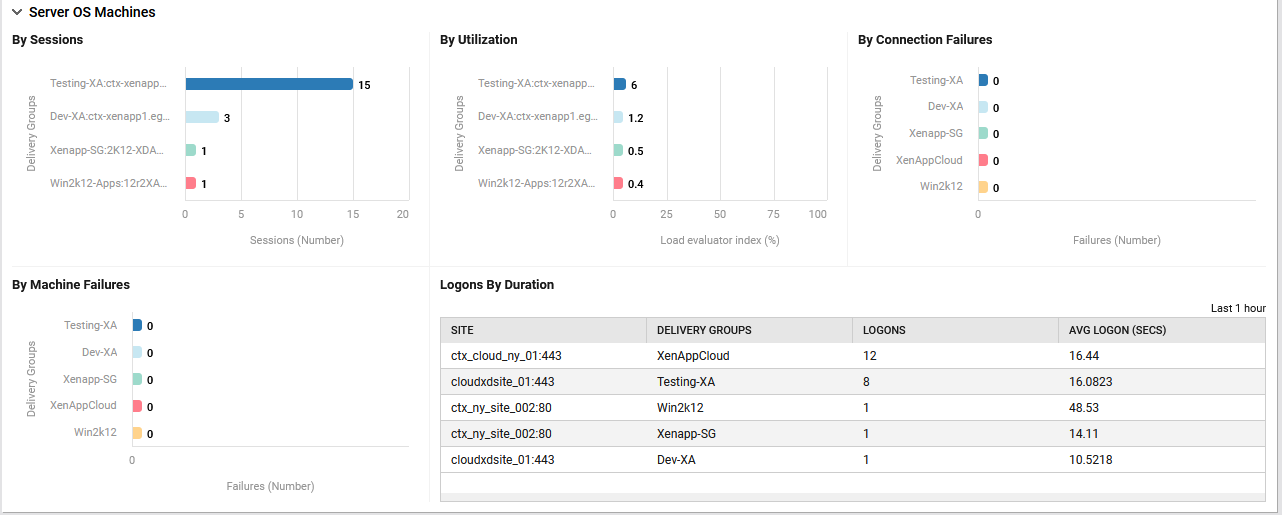Viewport: 1282px width, 515px height.
Task: Click Testing-XA utilization bar showing 6
Action: tap(619, 84)
